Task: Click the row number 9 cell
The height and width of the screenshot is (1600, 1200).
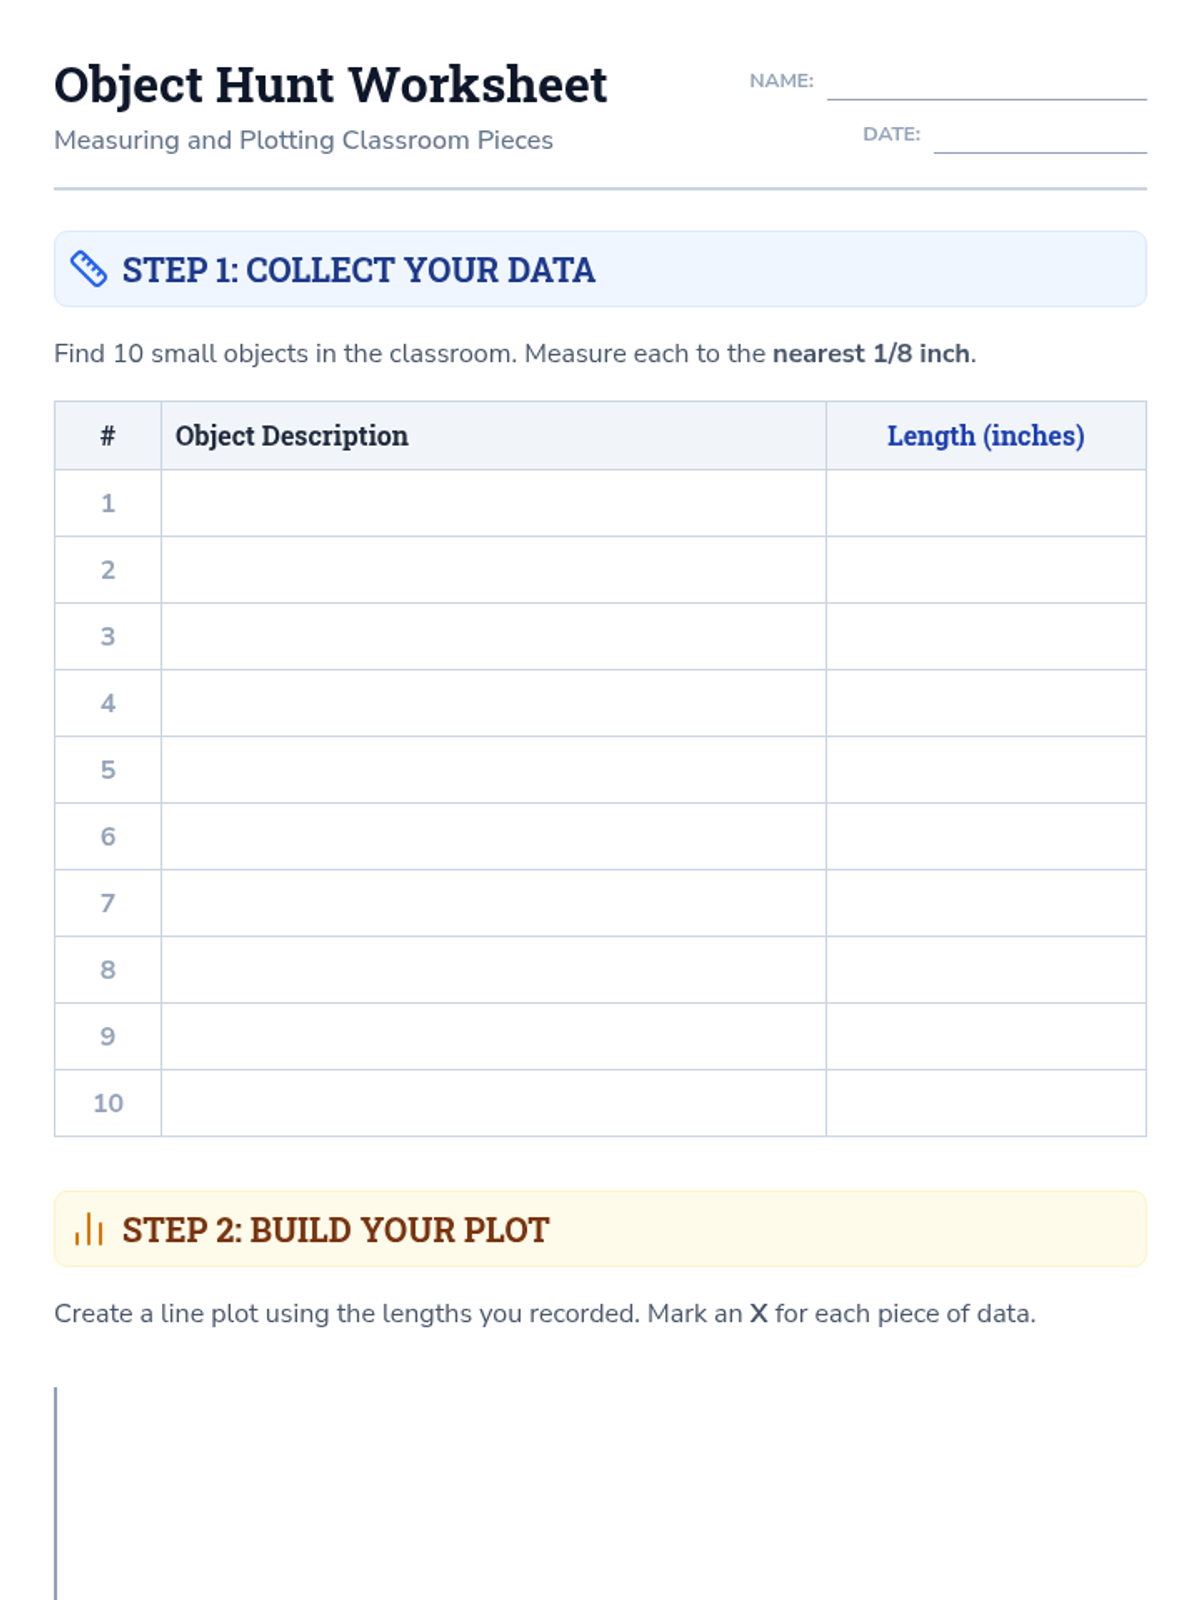Action: [x=108, y=1036]
